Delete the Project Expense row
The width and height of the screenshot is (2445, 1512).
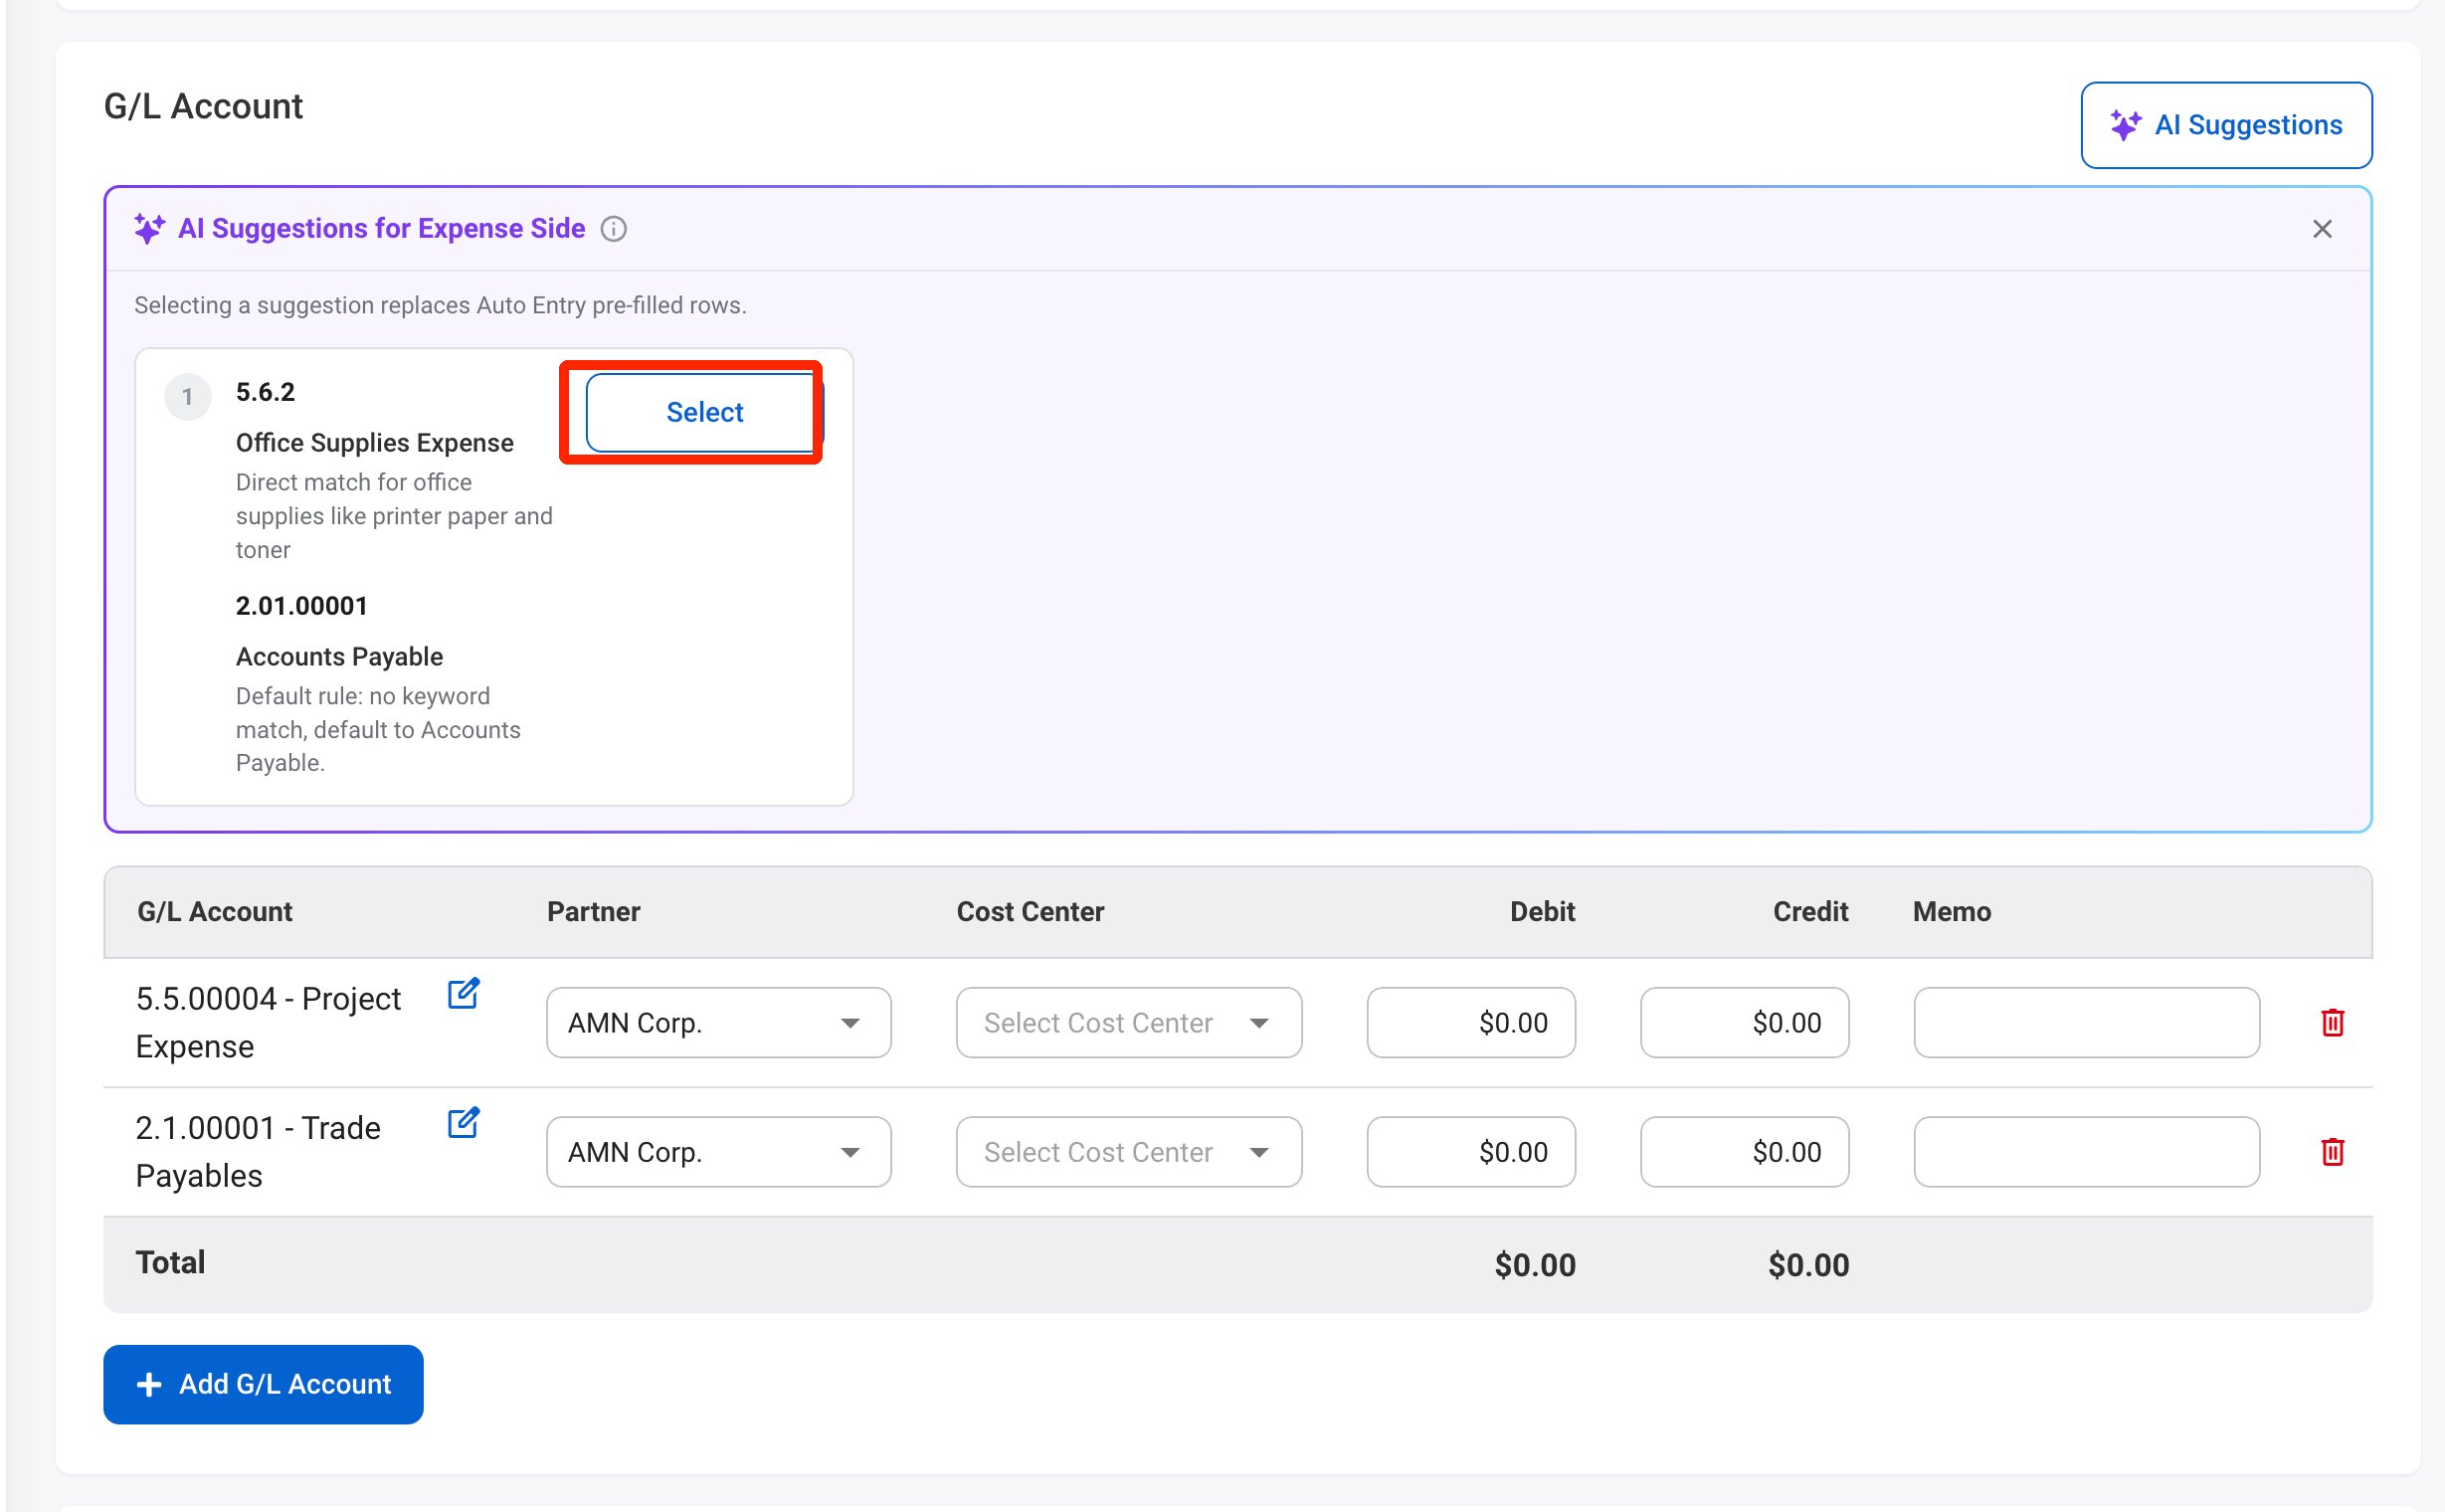[x=2332, y=1022]
